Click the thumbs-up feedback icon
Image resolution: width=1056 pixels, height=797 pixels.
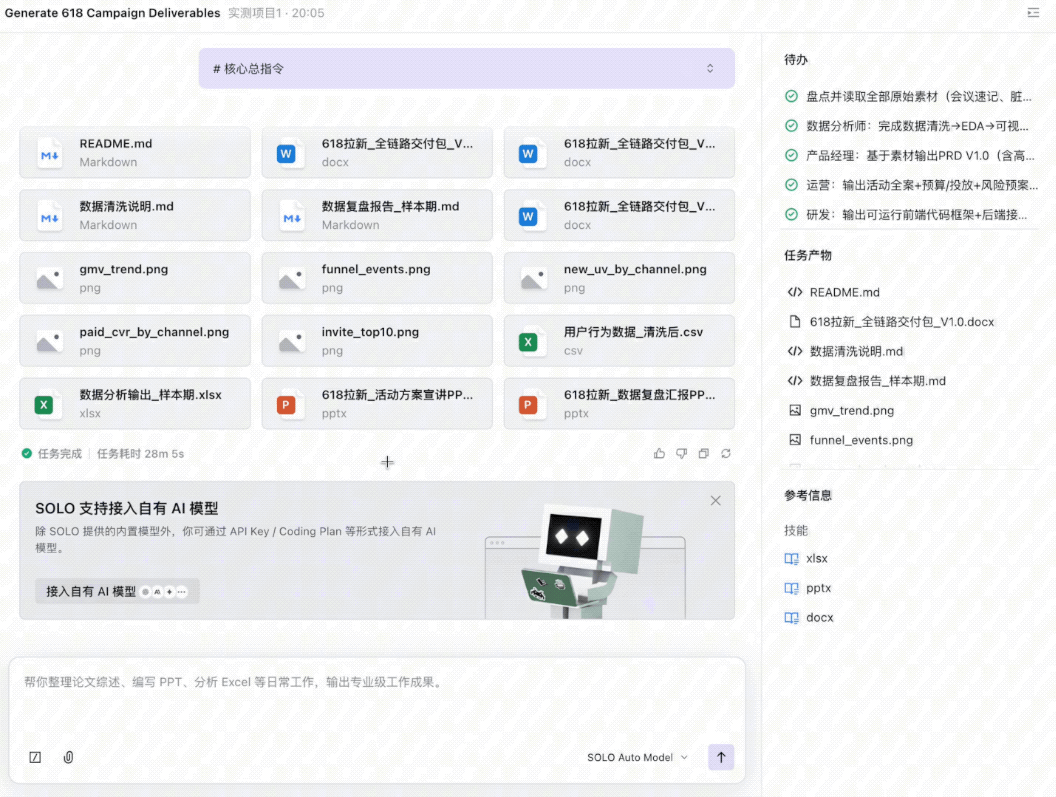(x=659, y=454)
